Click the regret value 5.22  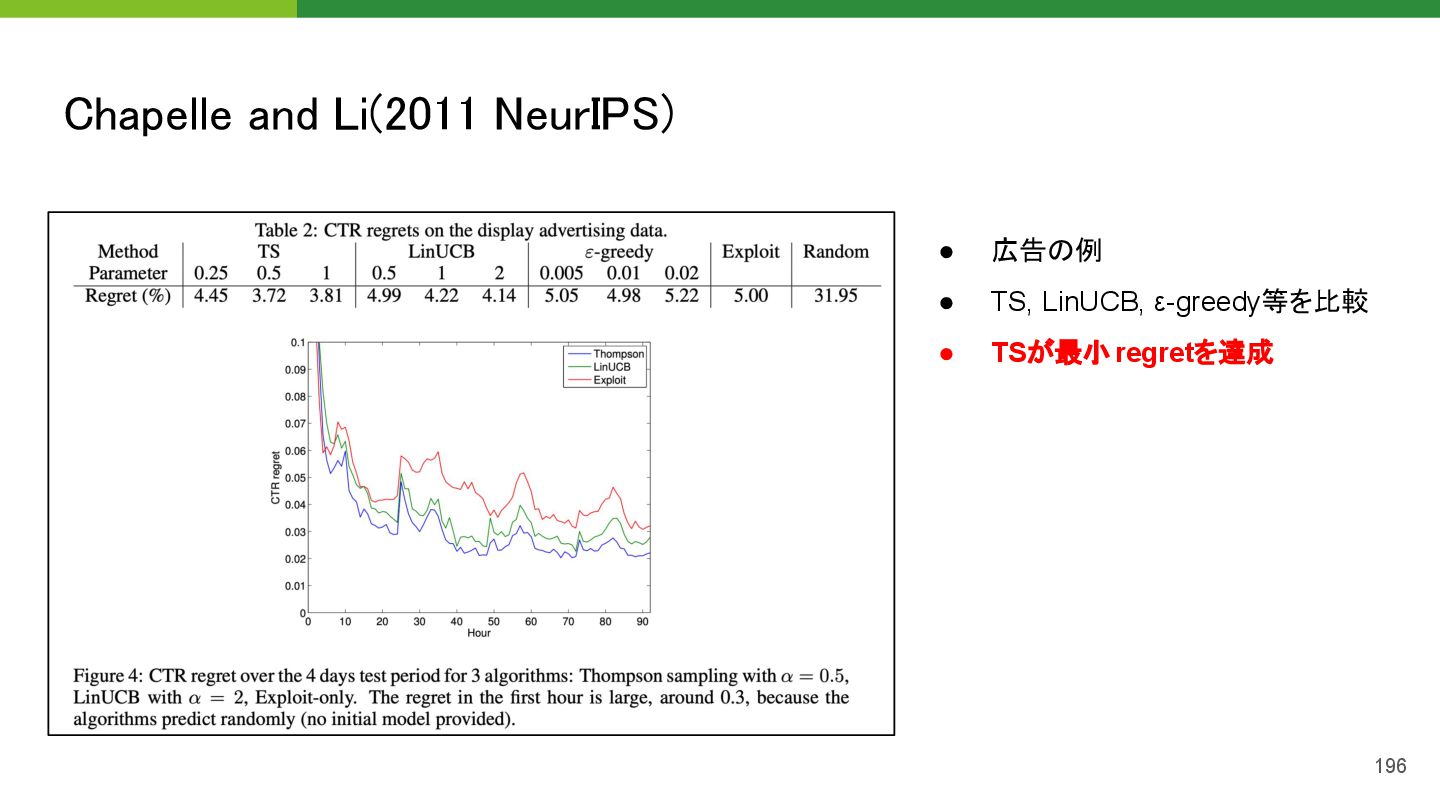pos(682,296)
